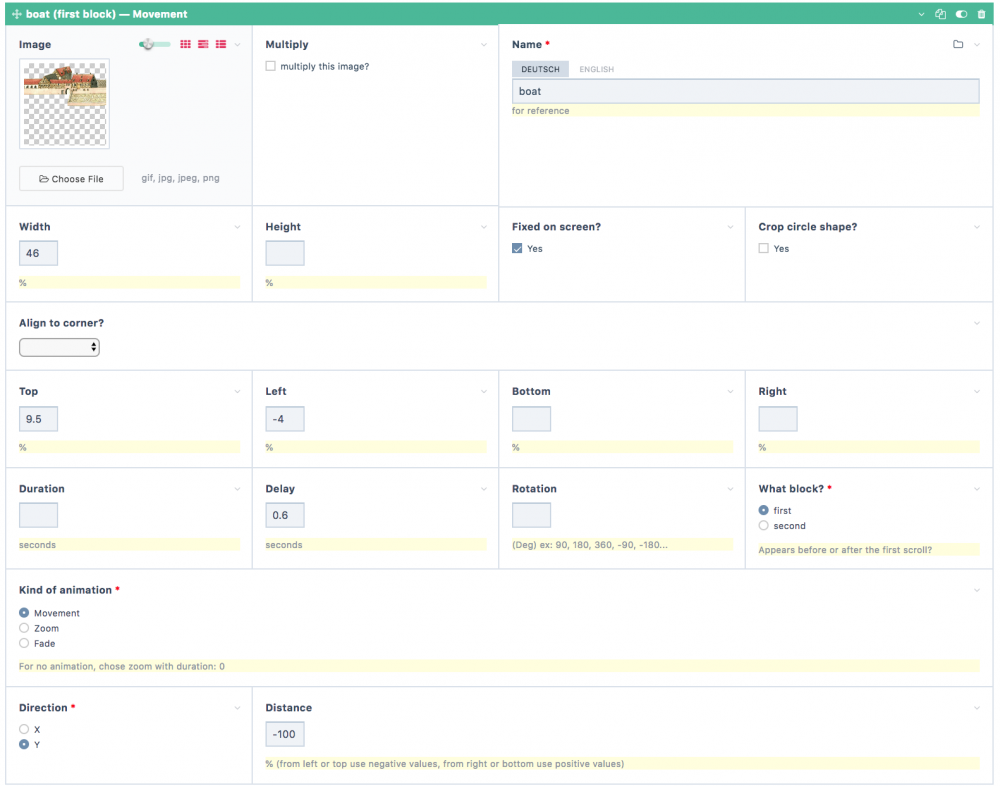Viewport: 1000px width, 786px height.
Task: Select the DEUTSCH language tab
Action: coord(540,69)
